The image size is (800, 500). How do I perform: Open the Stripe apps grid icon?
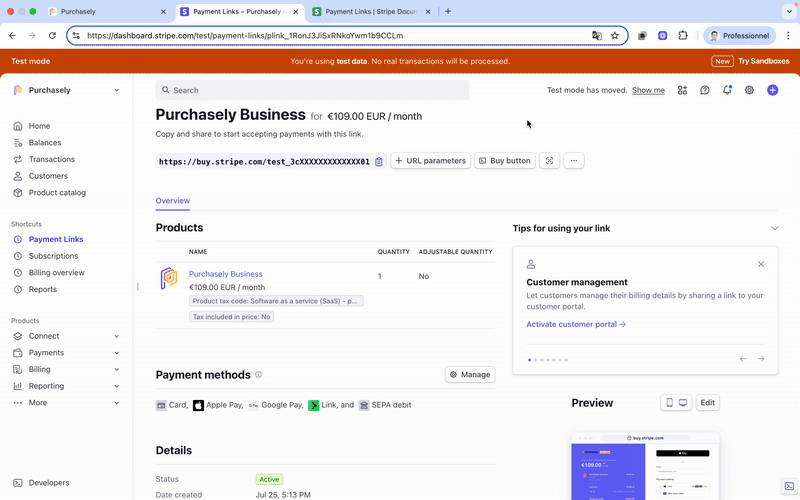682,90
